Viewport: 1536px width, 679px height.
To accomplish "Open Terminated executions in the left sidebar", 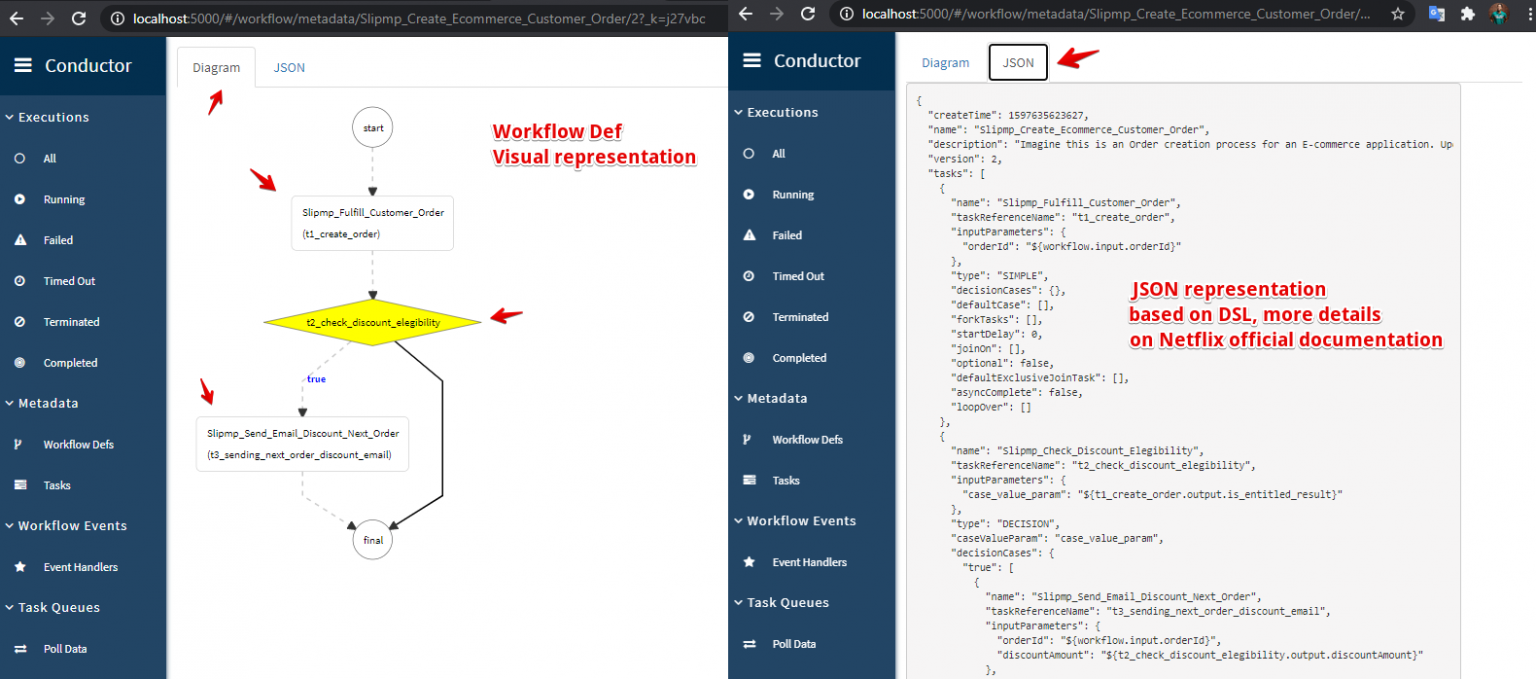I will [71, 322].
